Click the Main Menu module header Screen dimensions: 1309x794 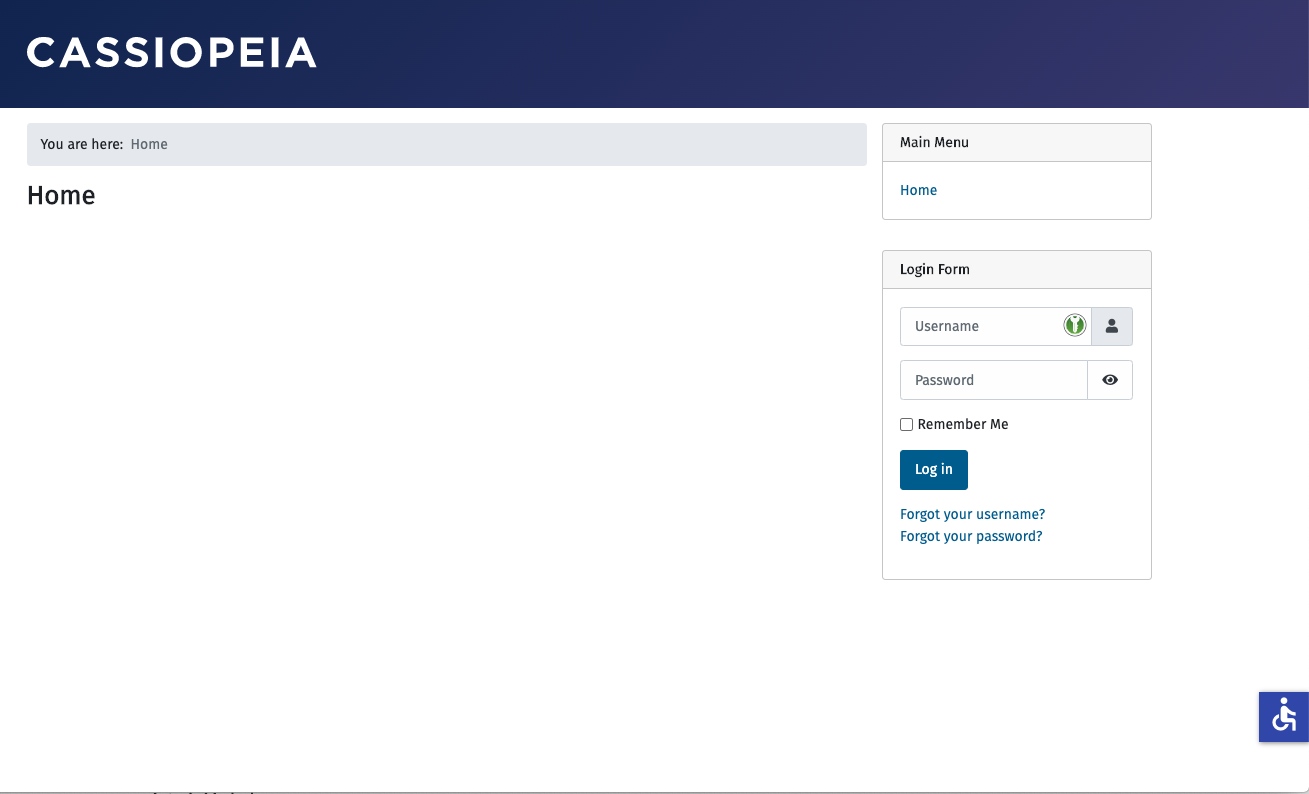934,142
